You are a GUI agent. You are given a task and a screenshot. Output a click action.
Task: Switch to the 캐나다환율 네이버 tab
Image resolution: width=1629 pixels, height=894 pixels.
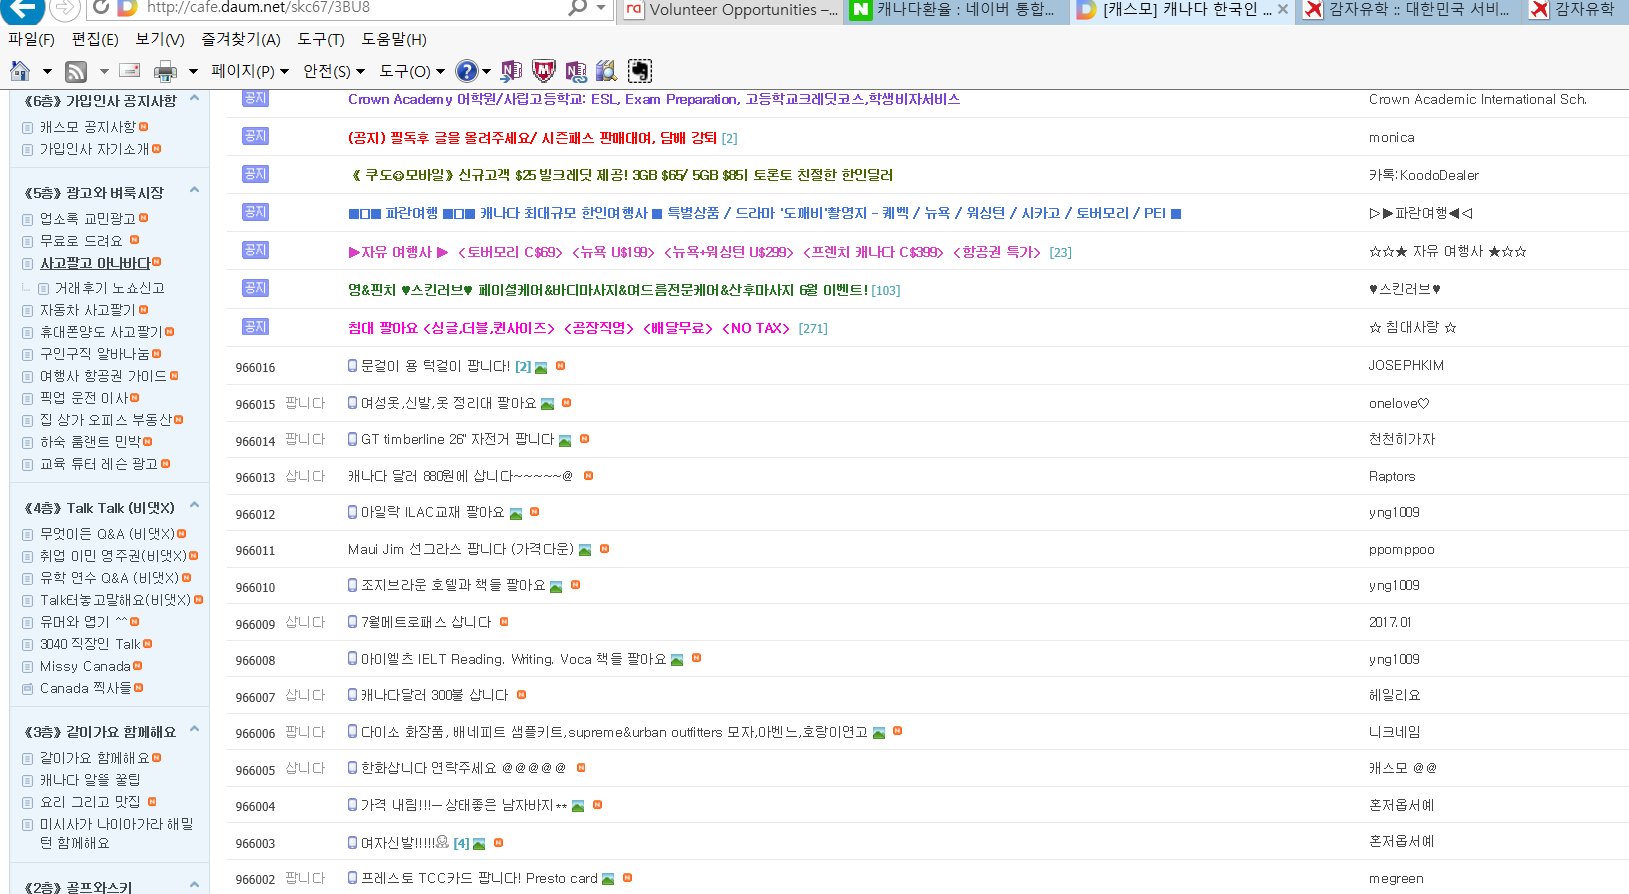(x=955, y=10)
